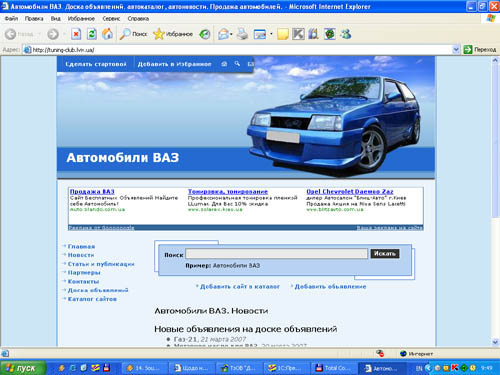The image size is (500, 375).
Task: Open the Поиск search toolbar button
Action: [133, 34]
